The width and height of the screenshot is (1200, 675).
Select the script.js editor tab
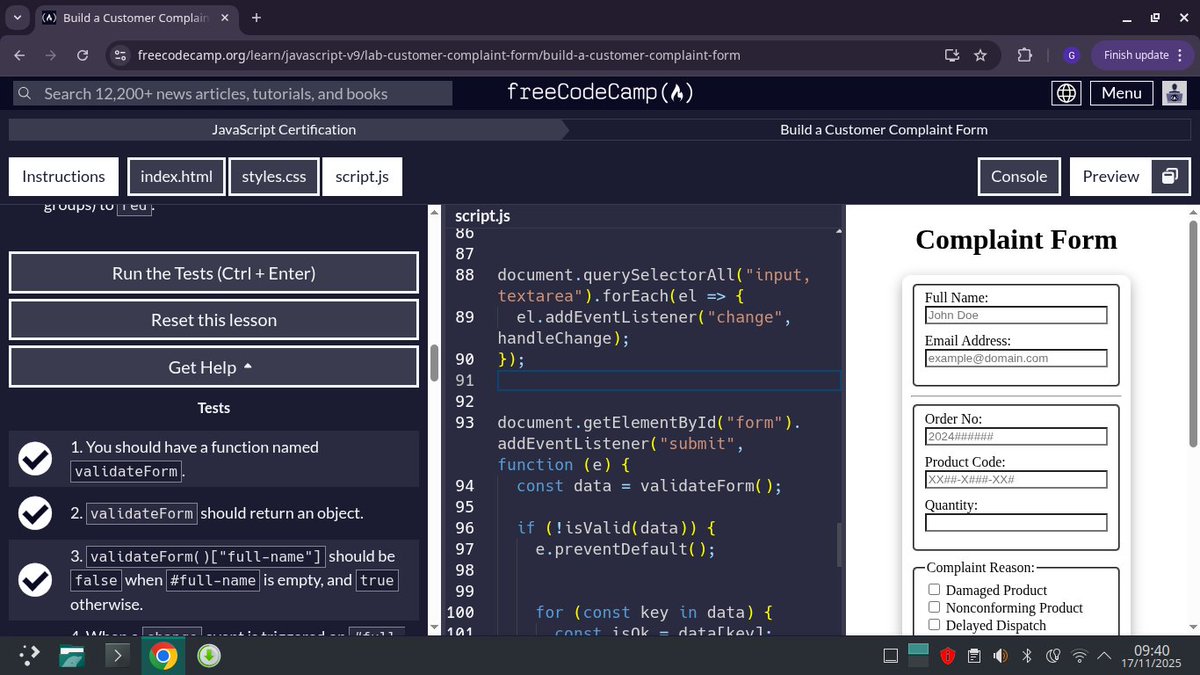click(x=362, y=176)
